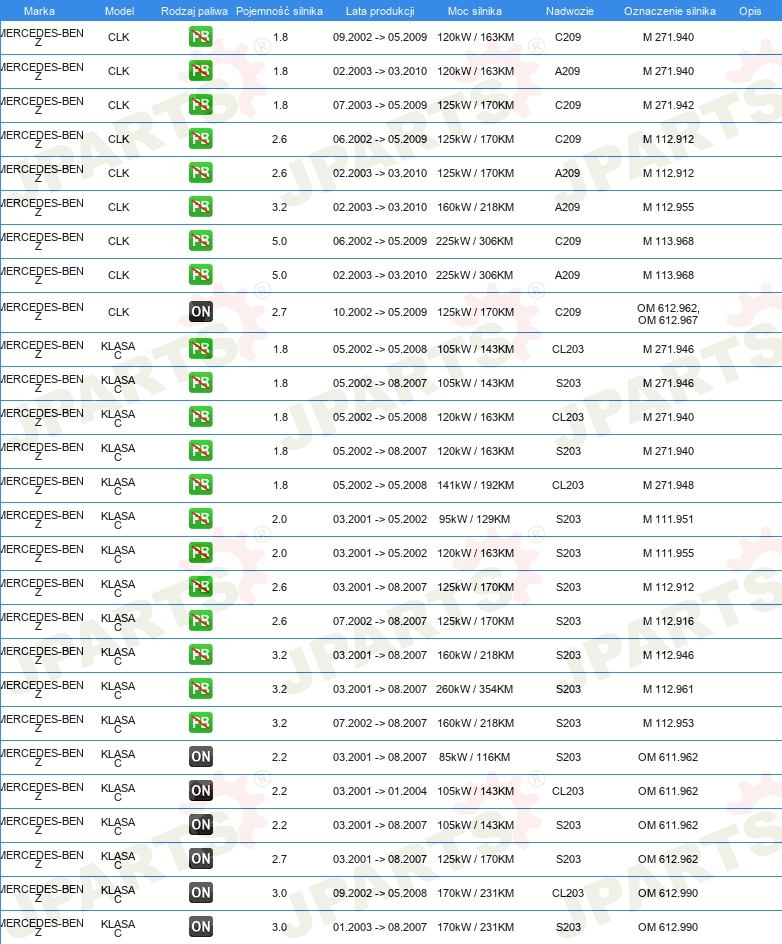This screenshot has height=944, width=782.
Task: Click ON icon in CL203 OM 612.990 row
Action: 200,893
